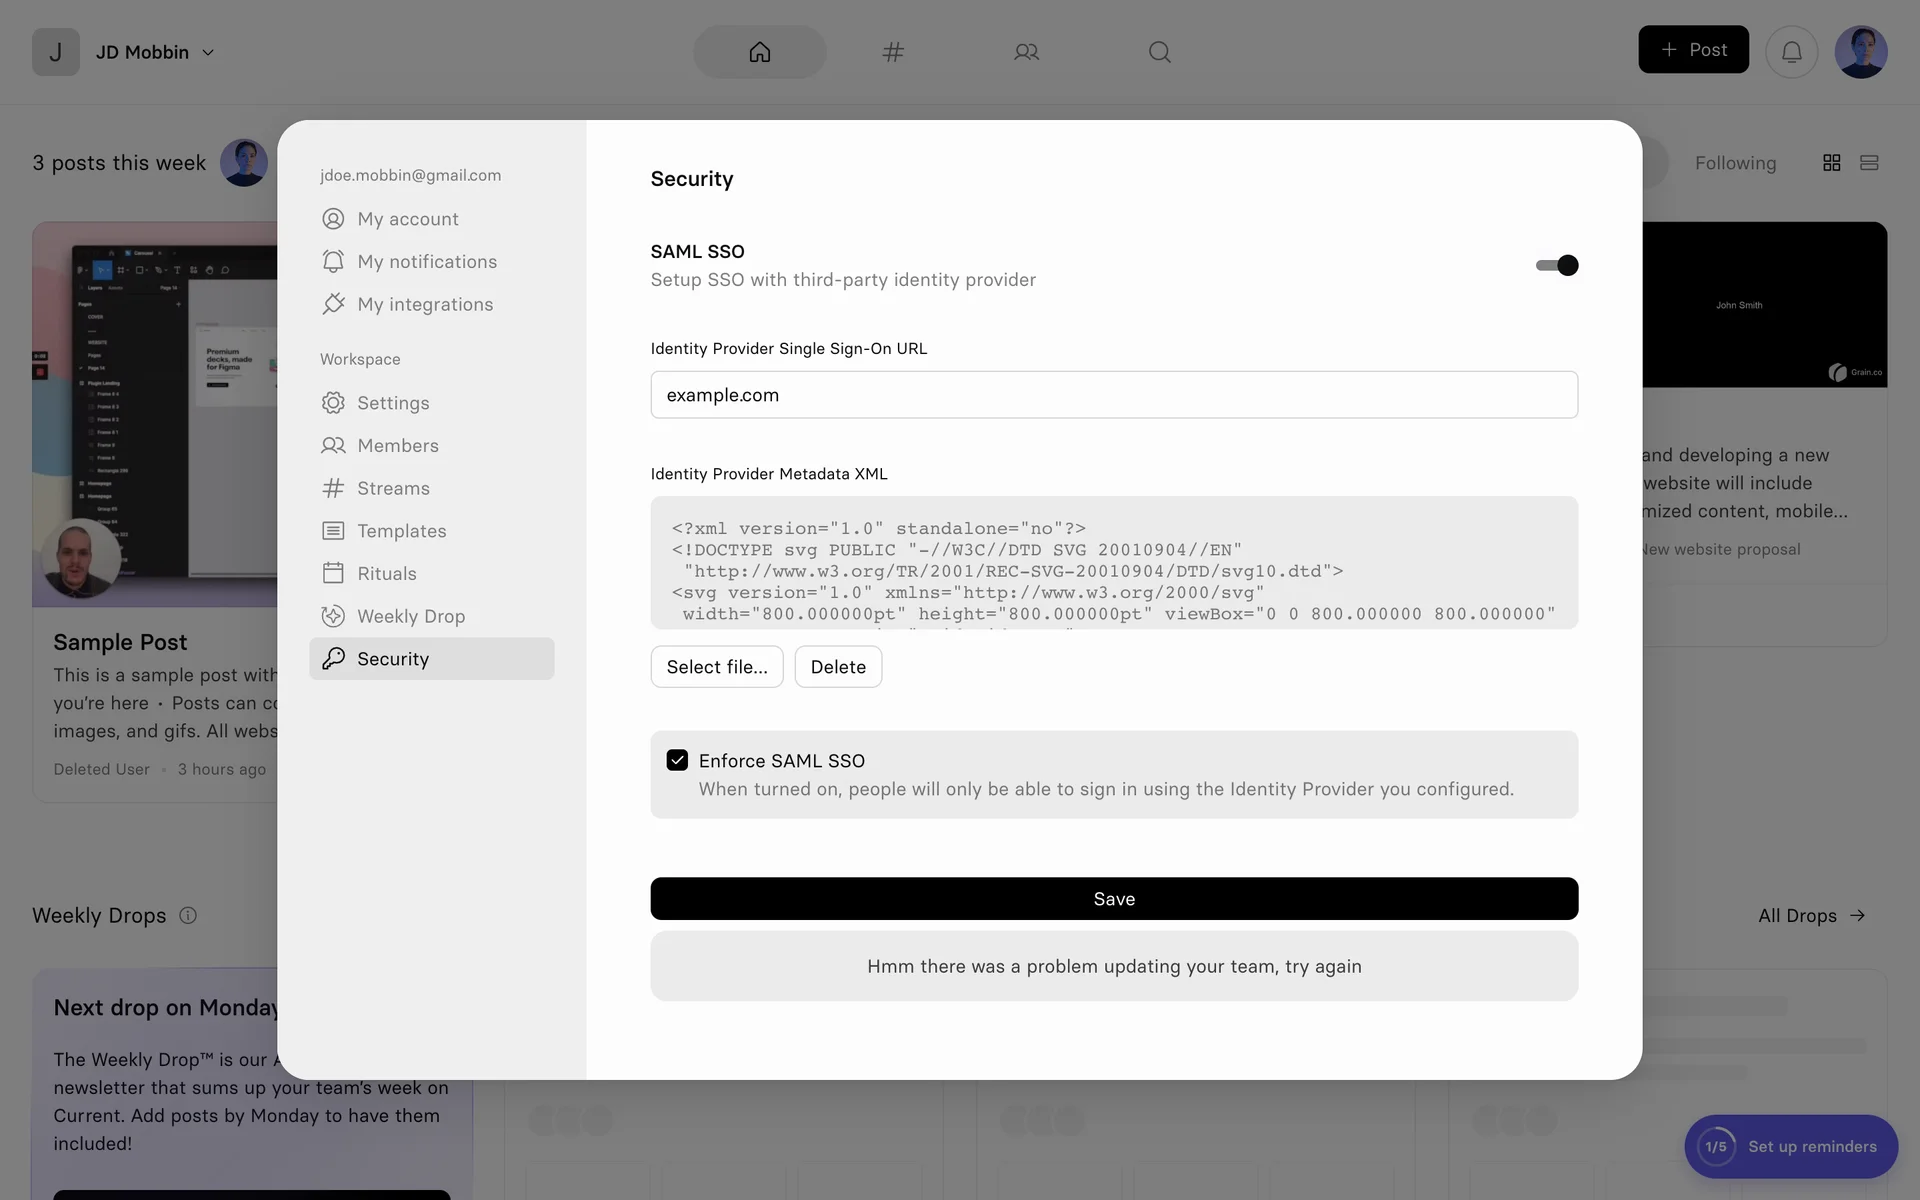
Task: Uncheck Enforce SAML SSO checkbox
Action: click(677, 760)
